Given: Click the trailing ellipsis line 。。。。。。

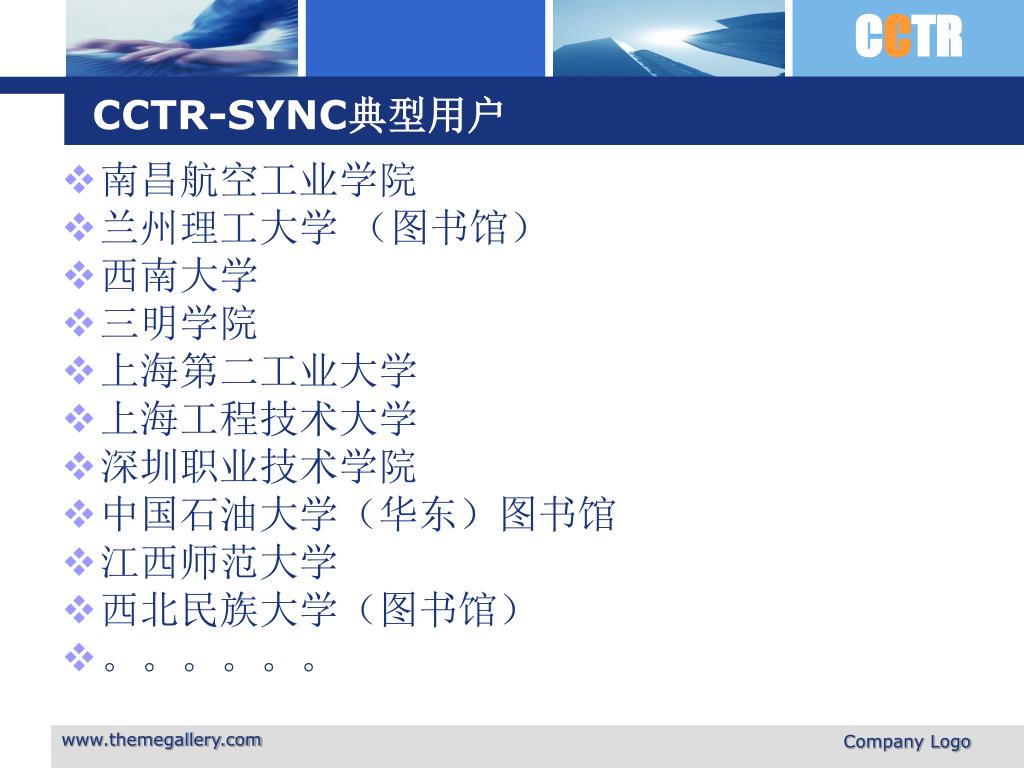Looking at the screenshot, I should (210, 666).
